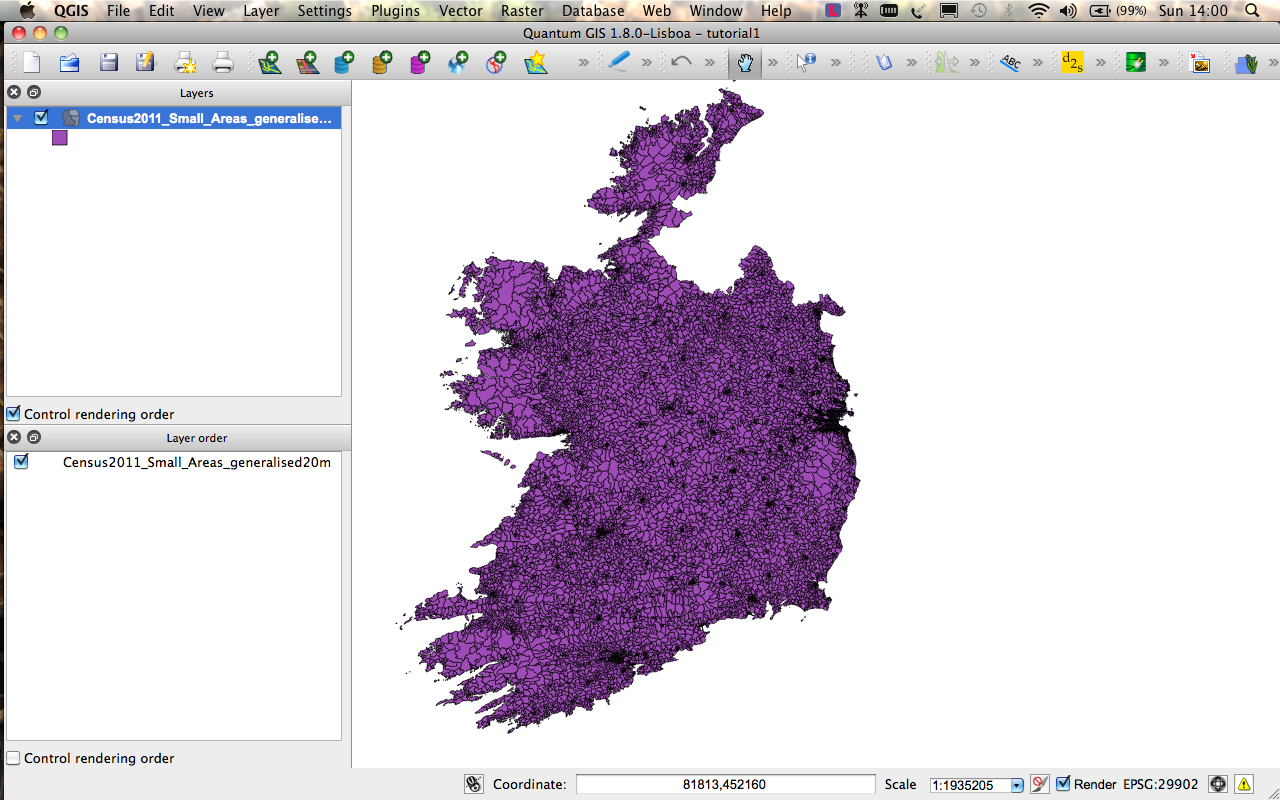This screenshot has height=800, width=1280.
Task: Open the Plugins menu
Action: point(395,11)
